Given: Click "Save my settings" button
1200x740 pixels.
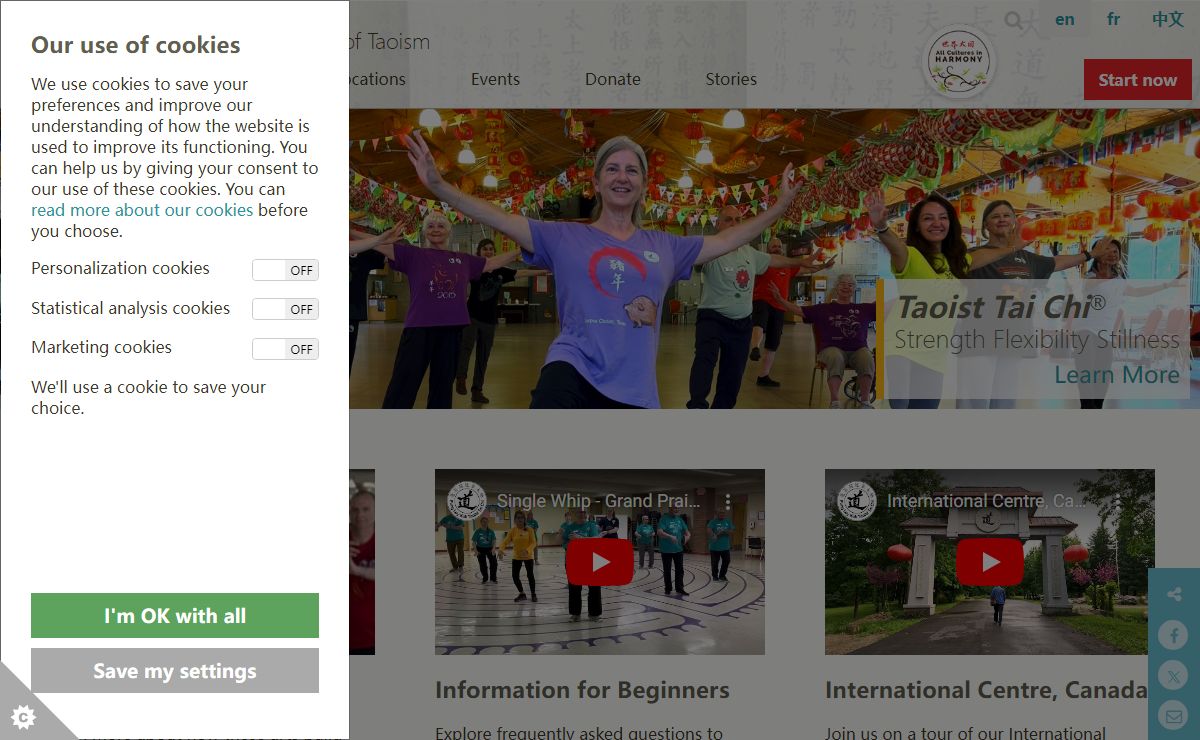Looking at the screenshot, I should coord(175,671).
